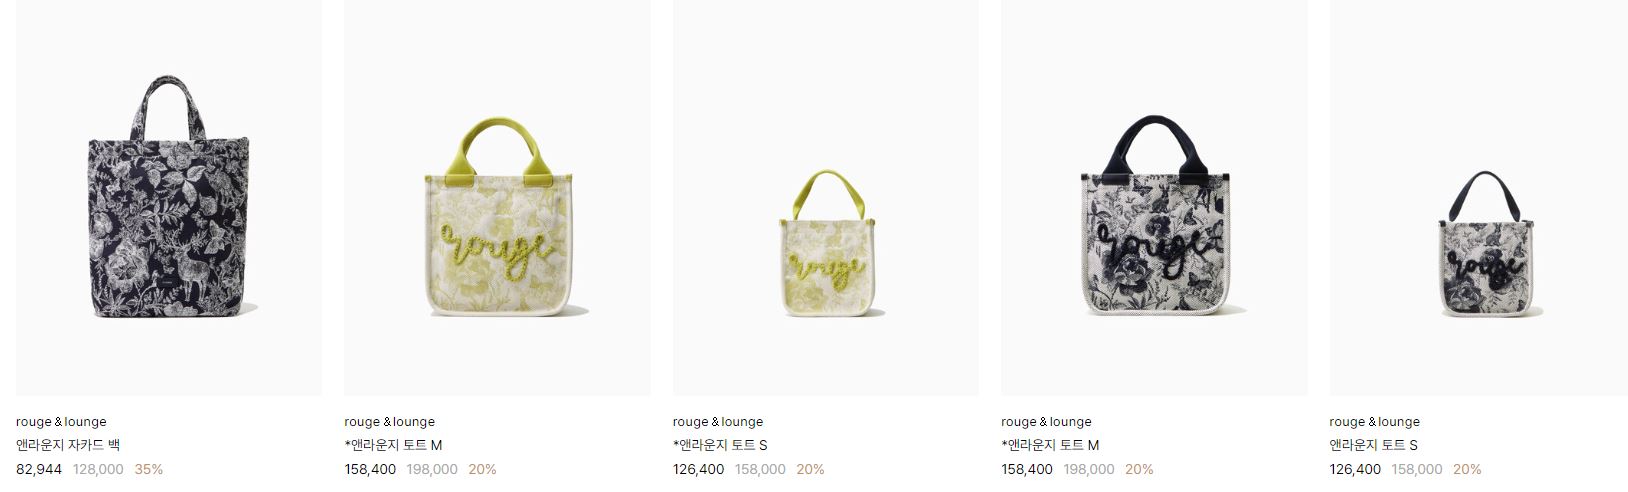Click the 82,944 sale price

click(39, 469)
